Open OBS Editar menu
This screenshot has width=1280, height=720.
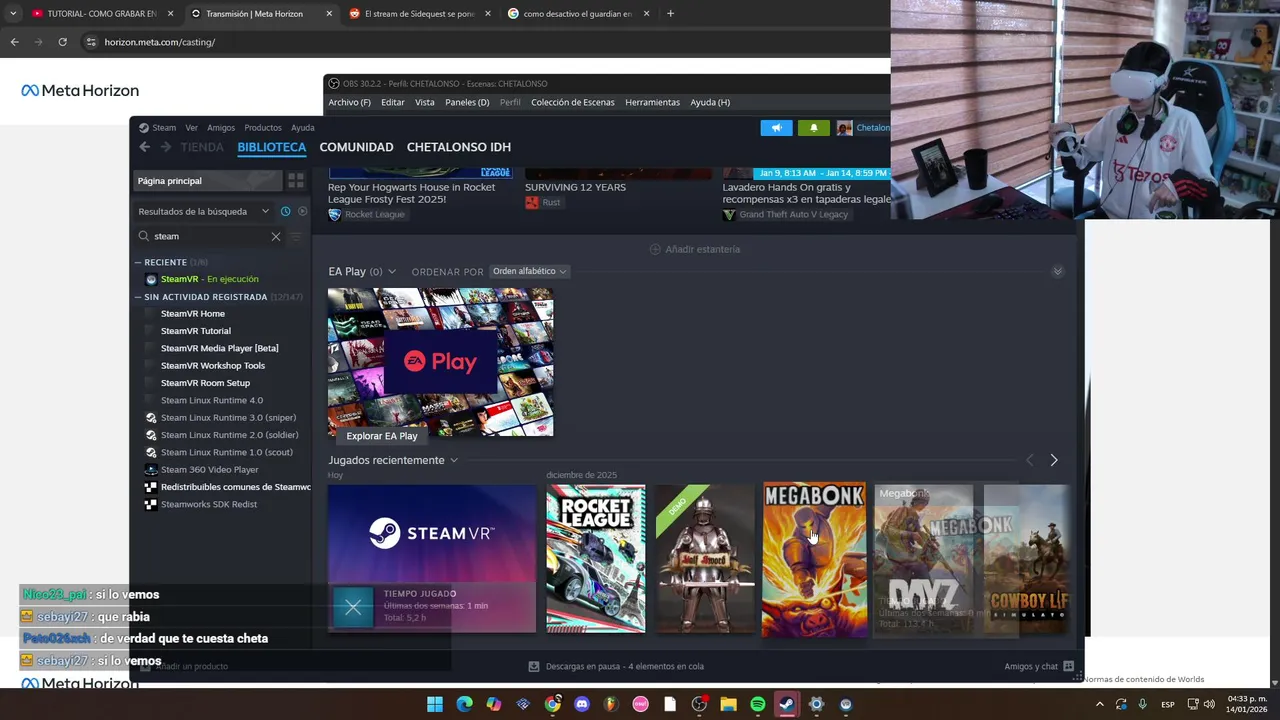(x=393, y=102)
